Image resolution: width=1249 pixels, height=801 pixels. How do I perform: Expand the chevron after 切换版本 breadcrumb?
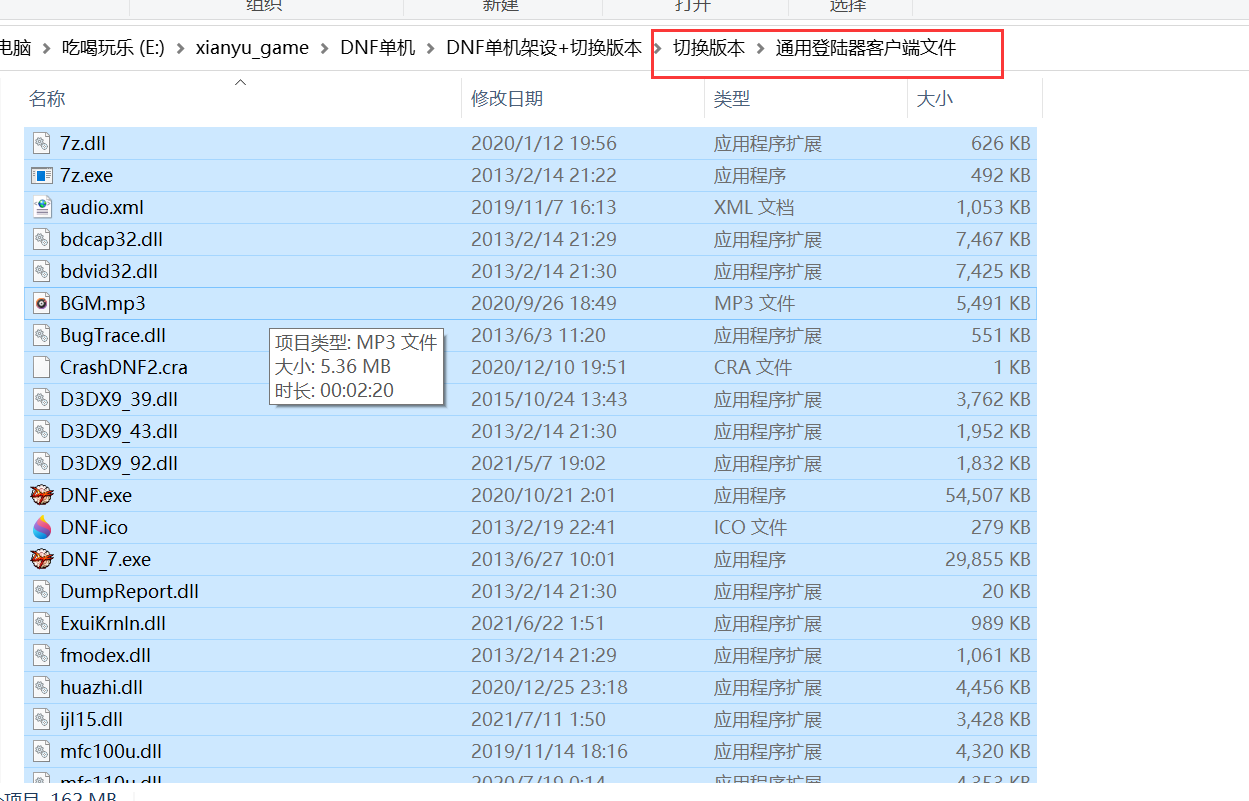tap(761, 48)
